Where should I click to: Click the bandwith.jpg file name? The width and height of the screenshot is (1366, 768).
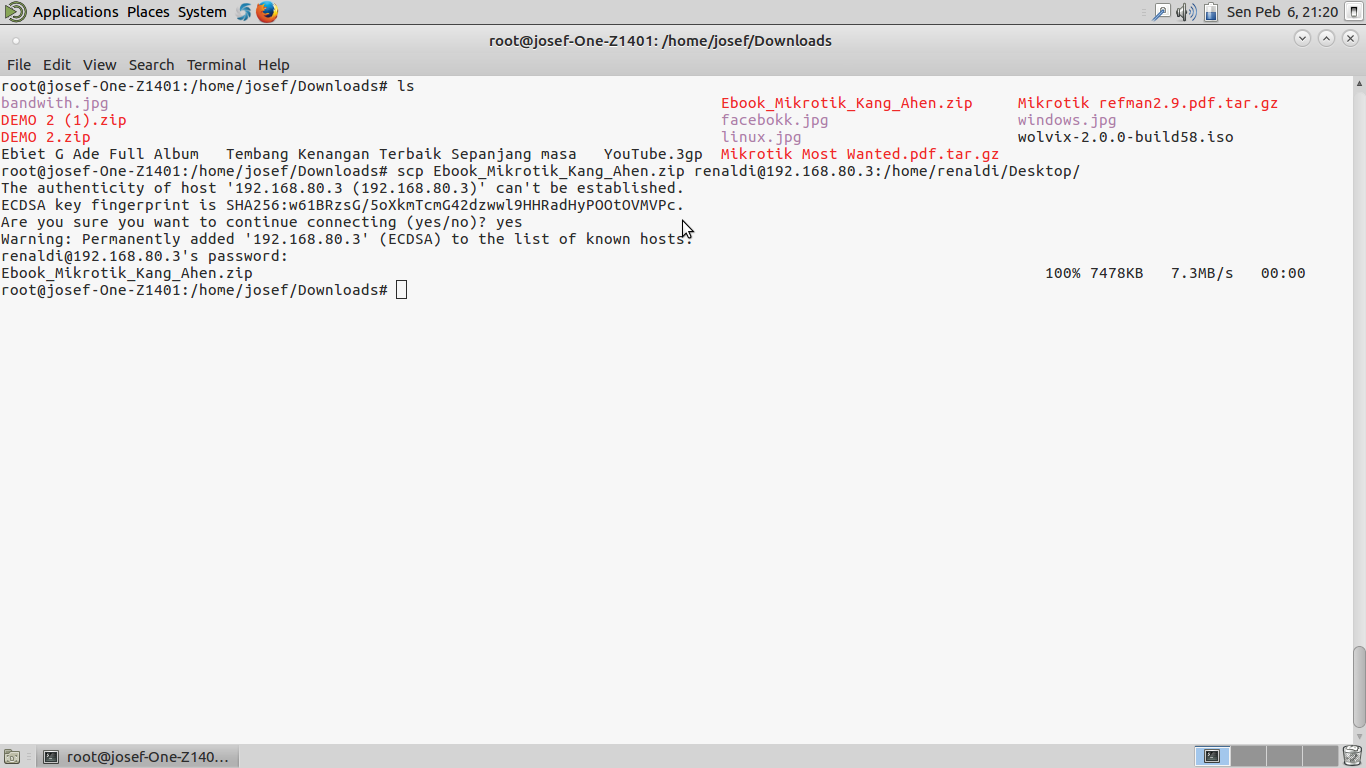[55, 103]
